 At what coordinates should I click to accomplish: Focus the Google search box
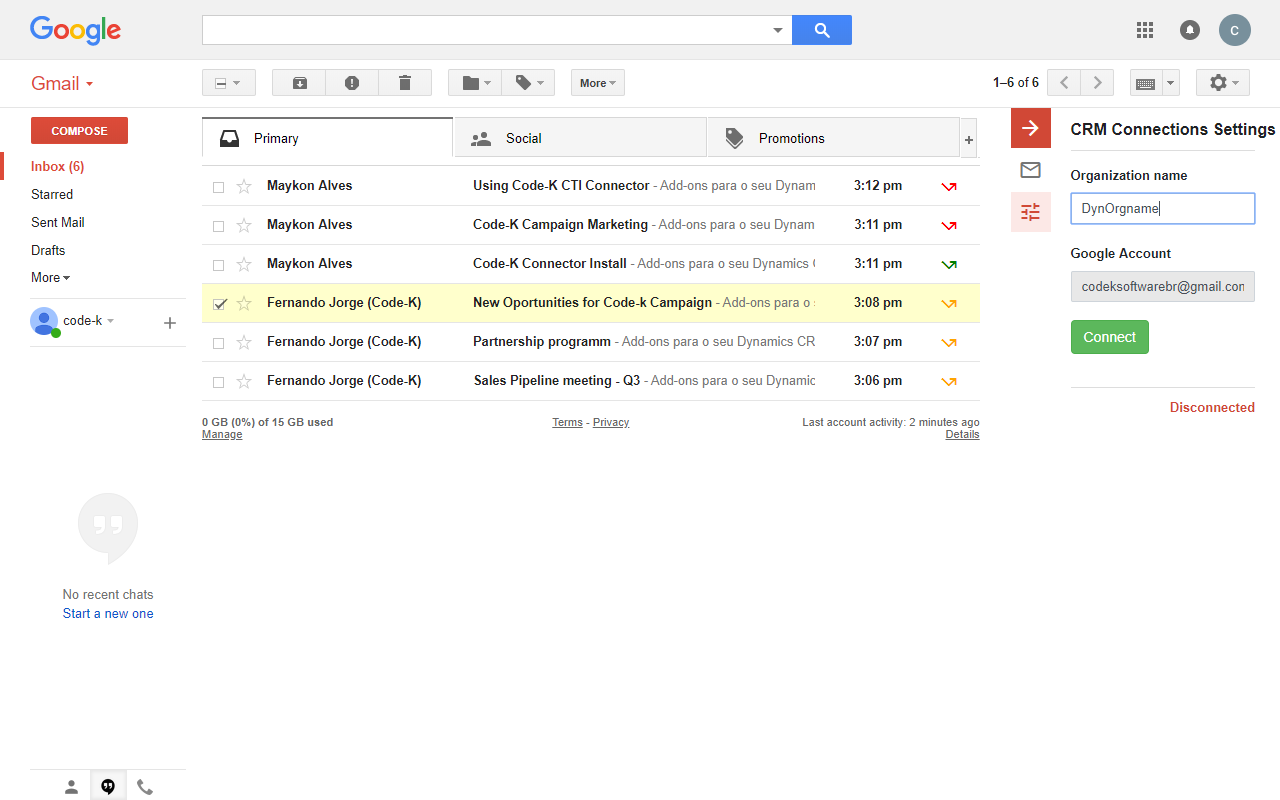click(486, 30)
